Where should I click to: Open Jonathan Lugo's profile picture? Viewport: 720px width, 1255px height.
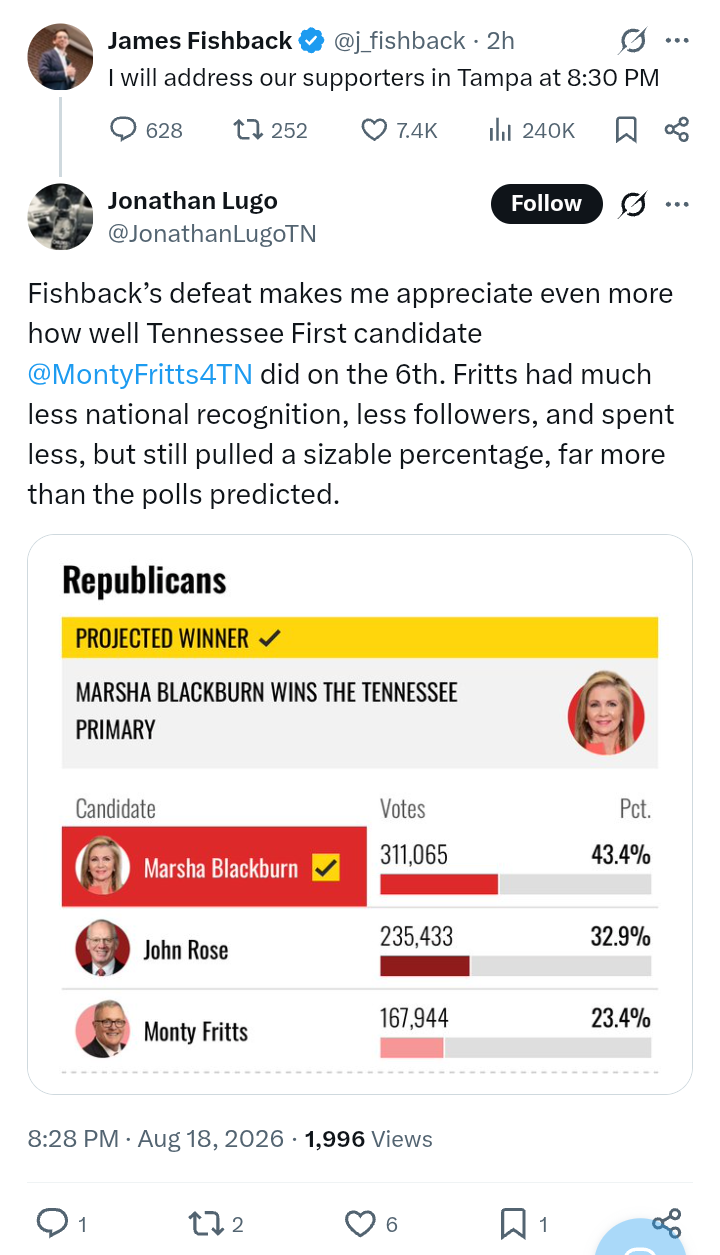pyautogui.click(x=60, y=216)
